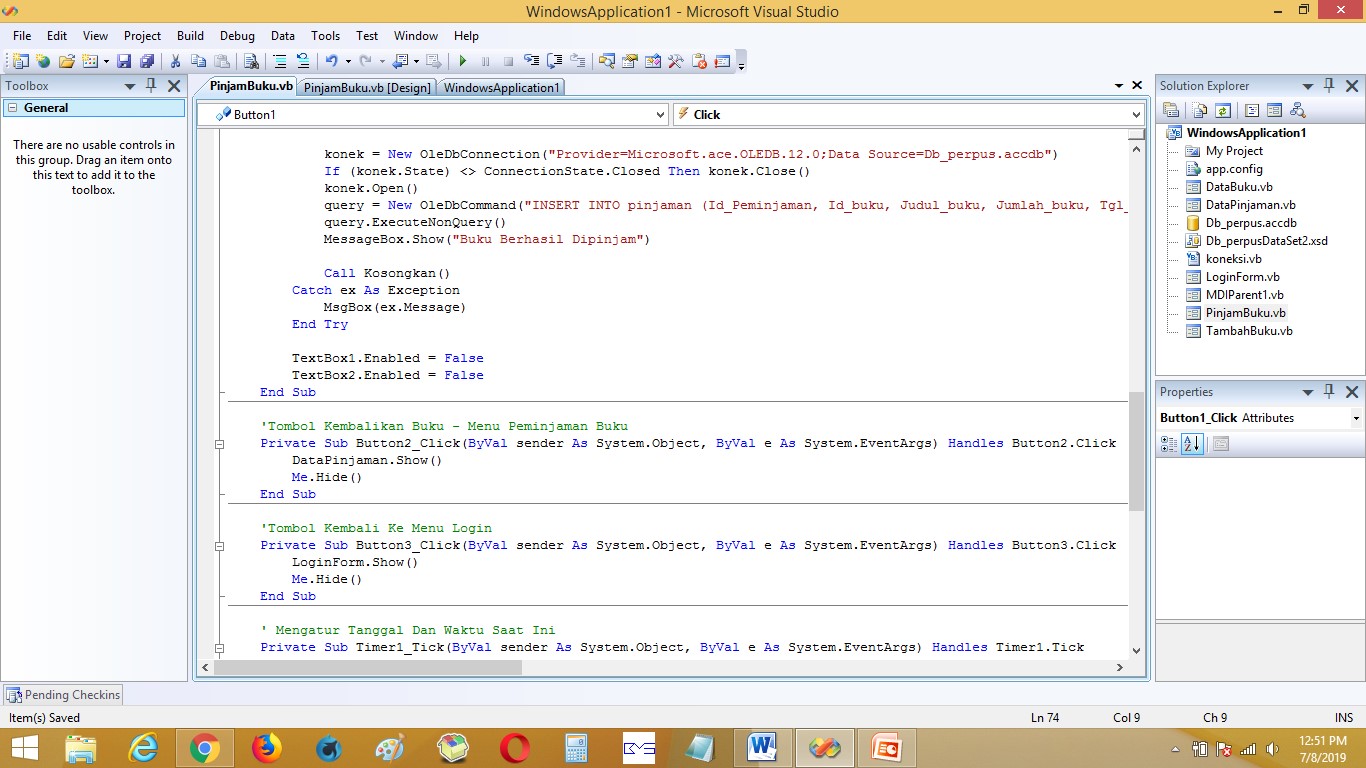This screenshot has width=1366, height=768.
Task: Open the File menu
Action: click(22, 35)
